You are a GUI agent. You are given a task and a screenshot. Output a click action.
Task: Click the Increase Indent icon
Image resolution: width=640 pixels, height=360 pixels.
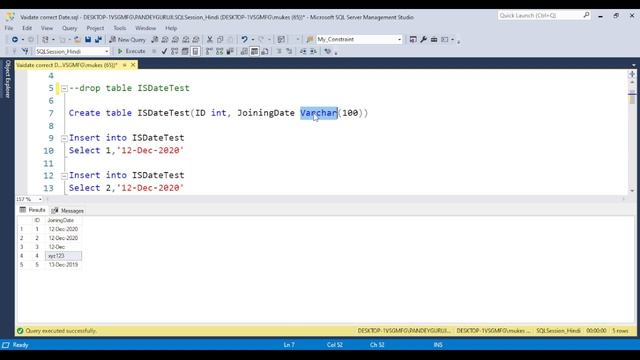point(313,51)
